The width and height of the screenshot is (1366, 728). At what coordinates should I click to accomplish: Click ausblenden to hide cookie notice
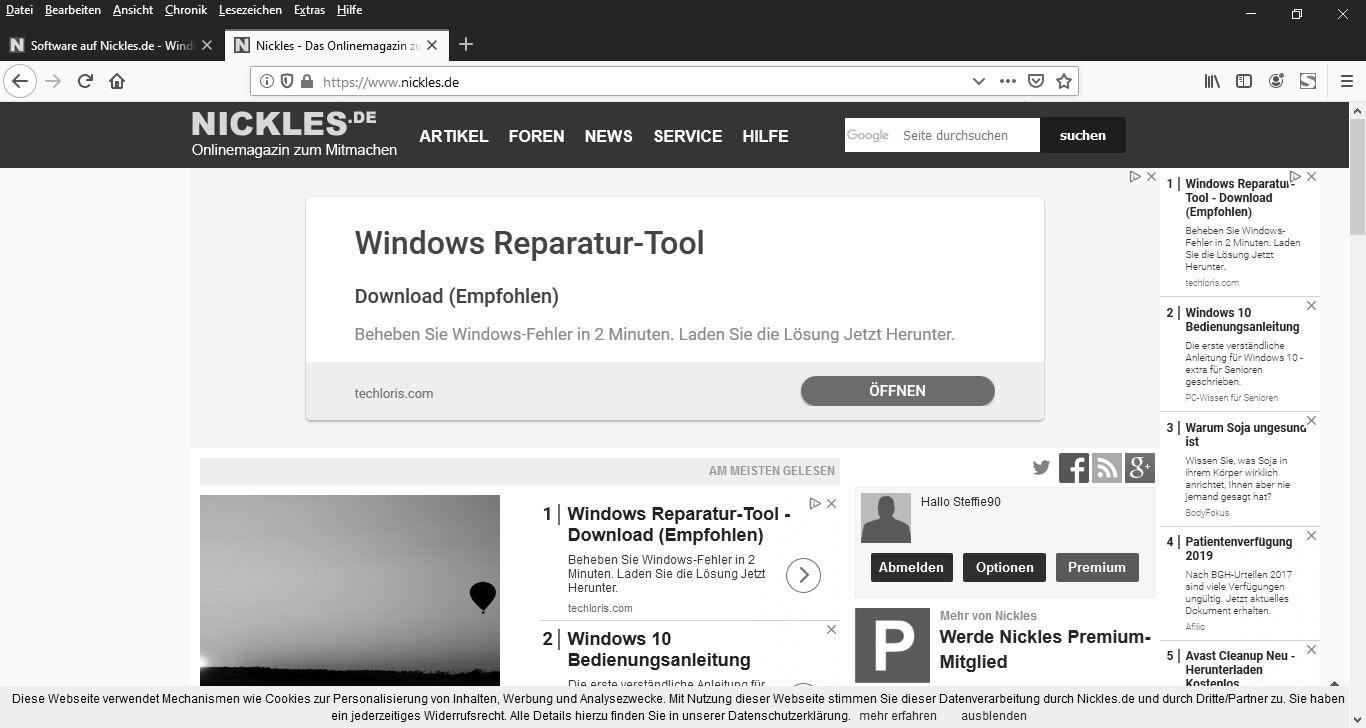(x=994, y=716)
